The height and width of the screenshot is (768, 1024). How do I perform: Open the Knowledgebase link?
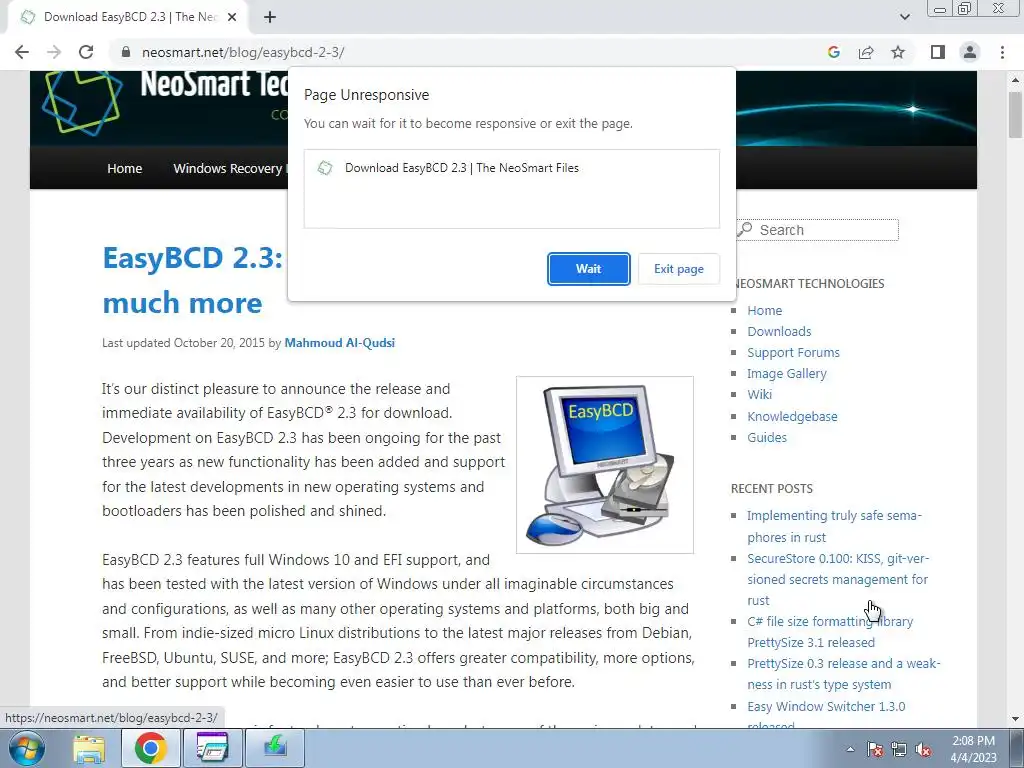tap(792, 417)
